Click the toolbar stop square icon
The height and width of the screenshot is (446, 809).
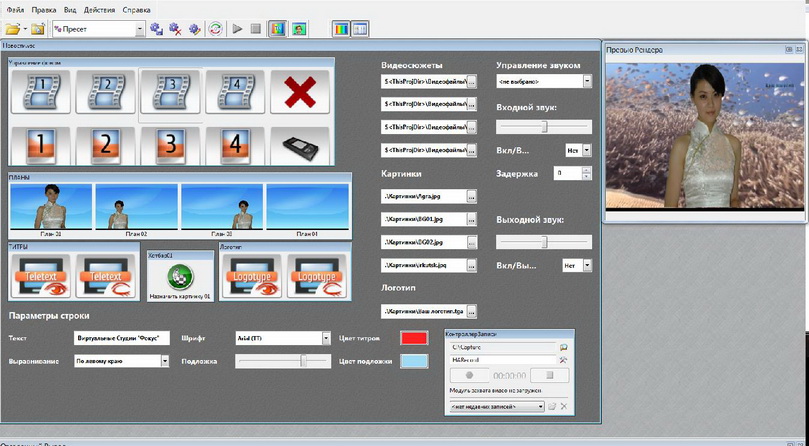tap(255, 29)
